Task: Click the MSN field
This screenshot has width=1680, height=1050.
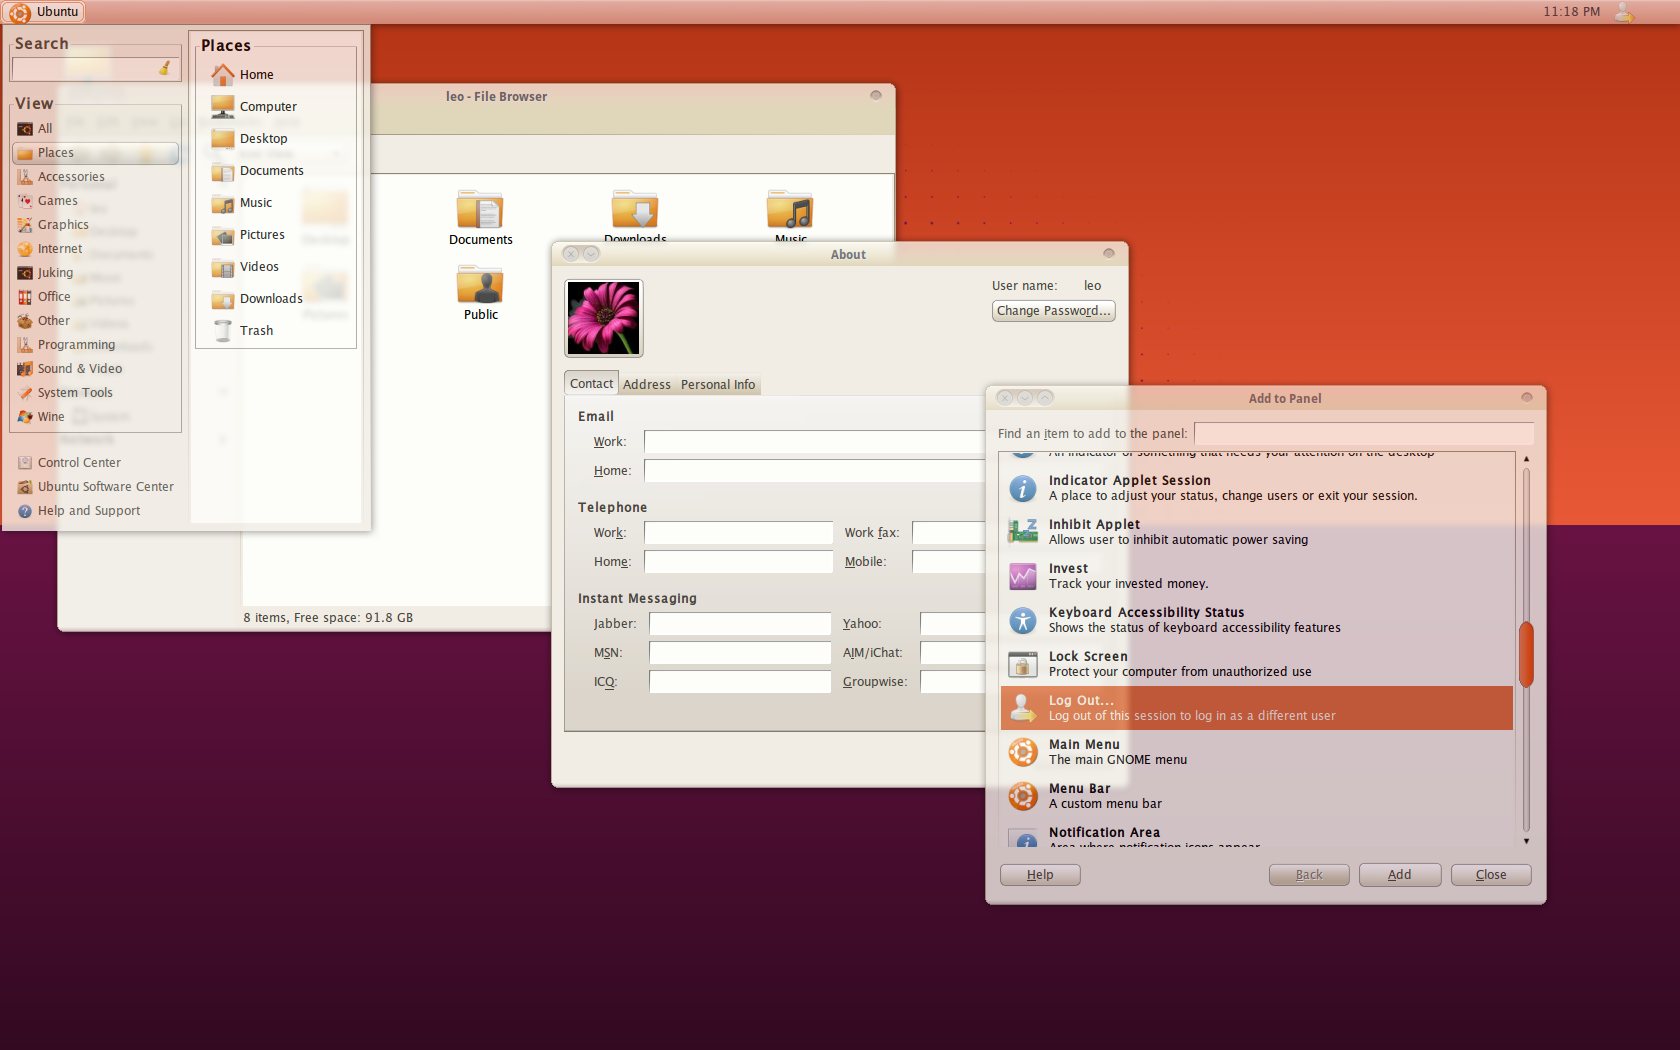Action: point(740,653)
